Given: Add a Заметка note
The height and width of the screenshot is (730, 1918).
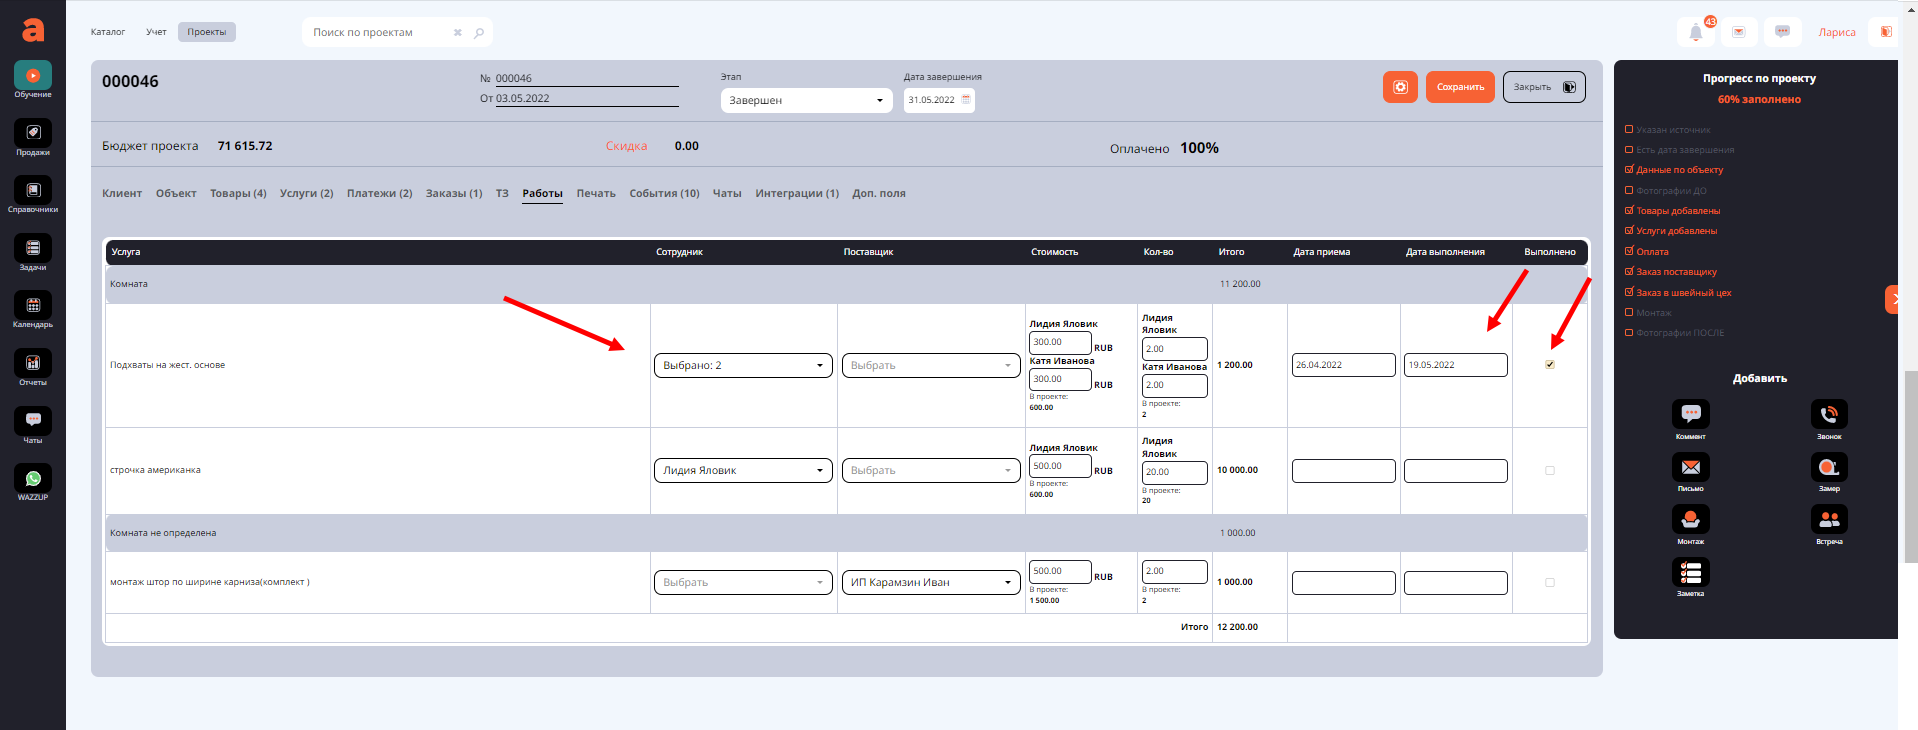Looking at the screenshot, I should 1690,573.
